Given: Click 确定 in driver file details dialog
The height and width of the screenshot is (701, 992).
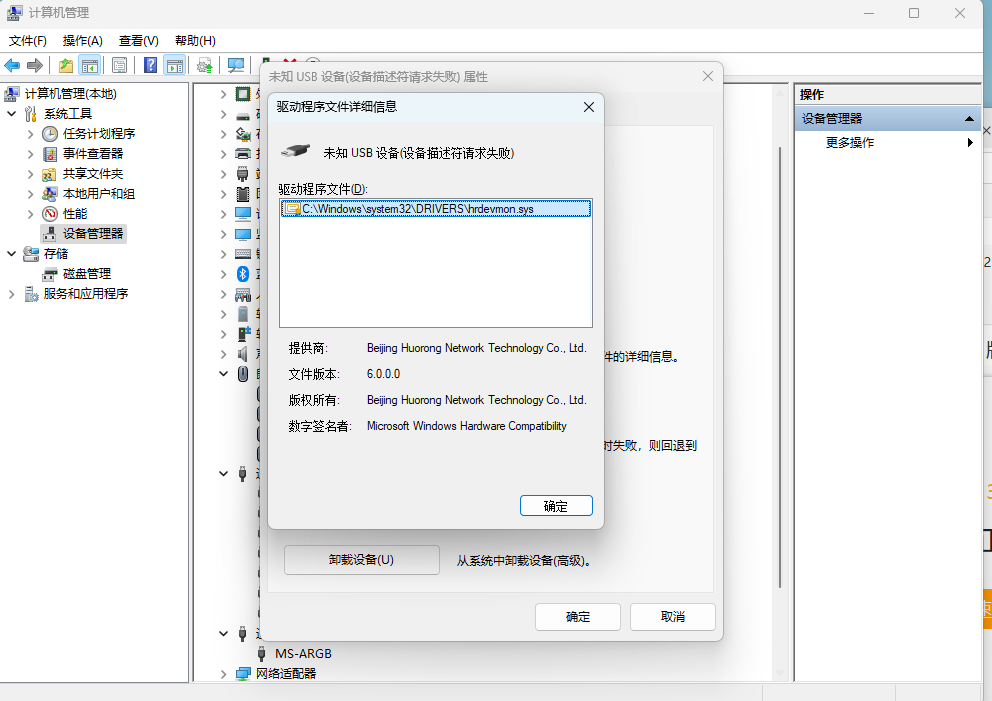Looking at the screenshot, I should (556, 506).
